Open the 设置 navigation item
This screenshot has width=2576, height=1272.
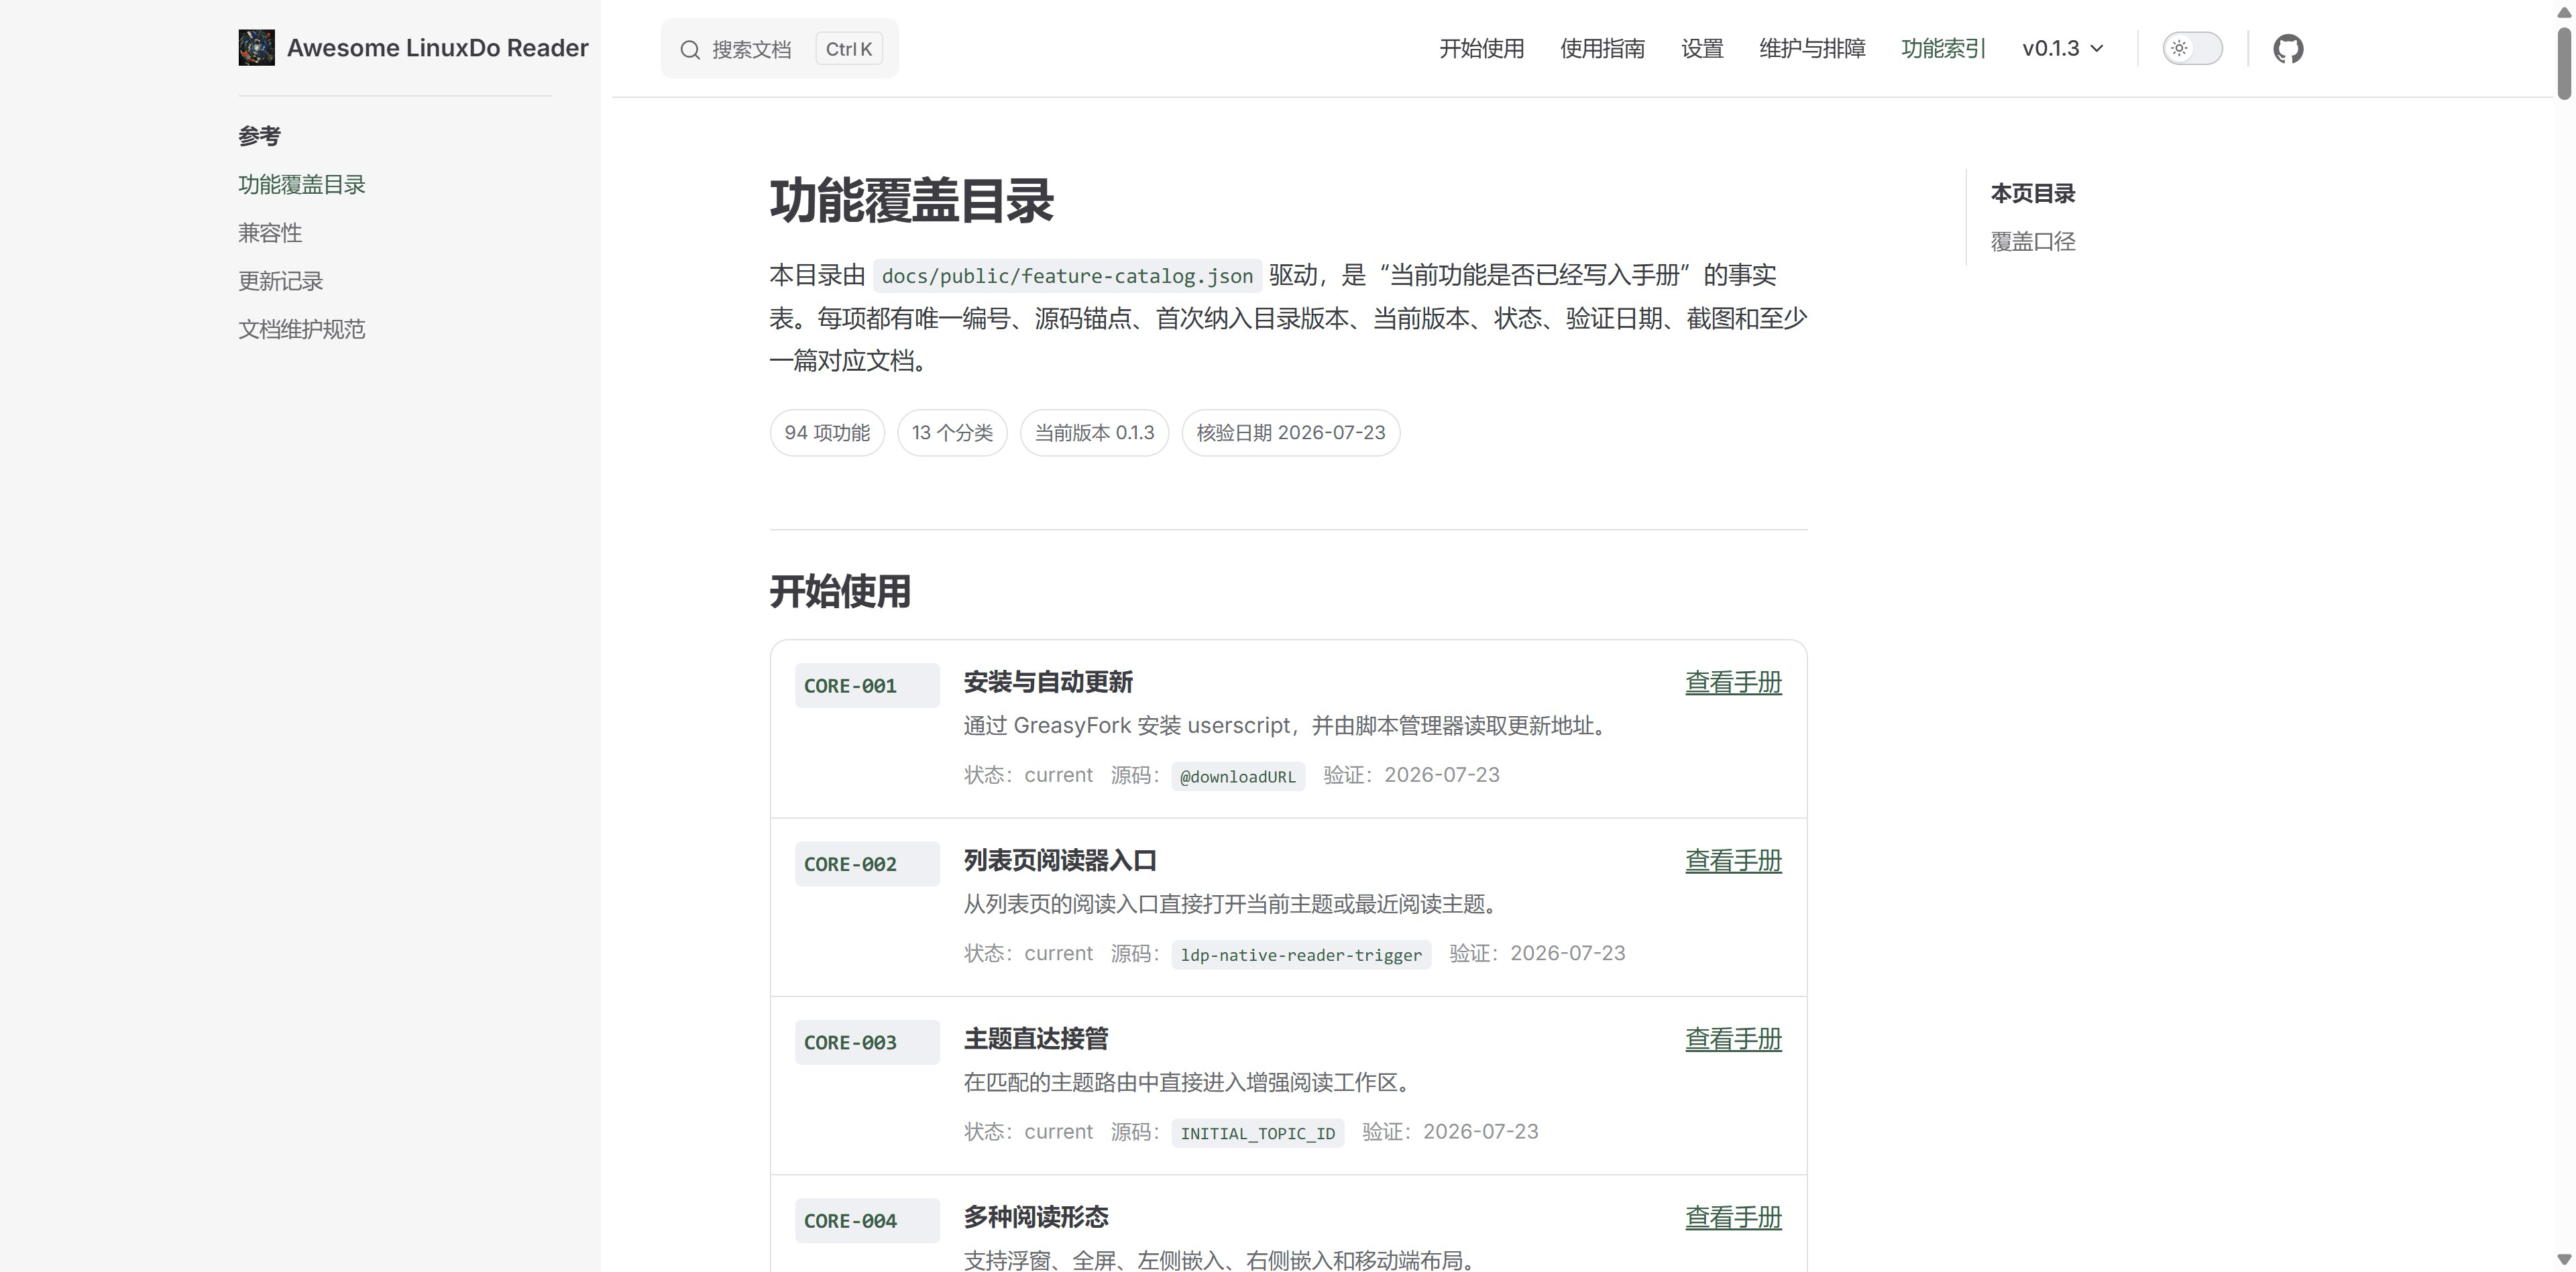tap(1702, 48)
